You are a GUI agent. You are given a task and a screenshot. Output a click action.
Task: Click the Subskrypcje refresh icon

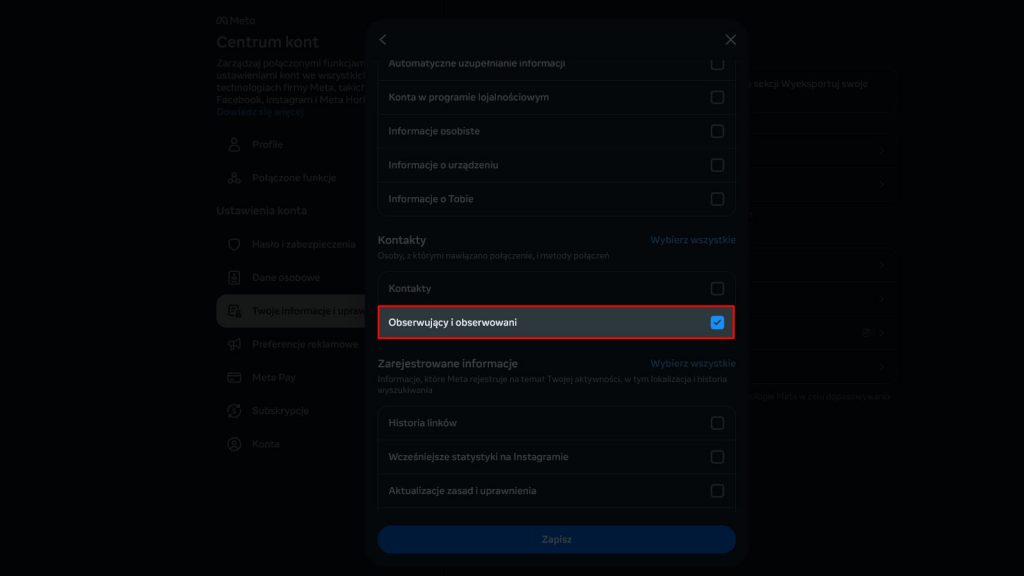(x=234, y=411)
